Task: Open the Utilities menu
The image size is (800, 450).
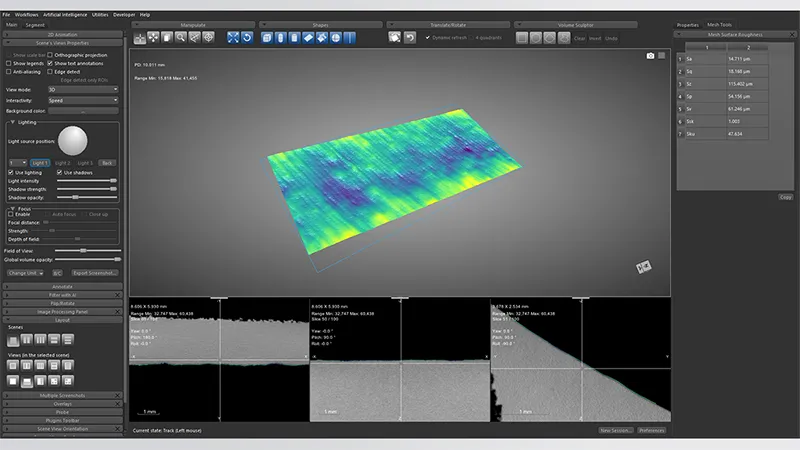Action: [x=100, y=15]
